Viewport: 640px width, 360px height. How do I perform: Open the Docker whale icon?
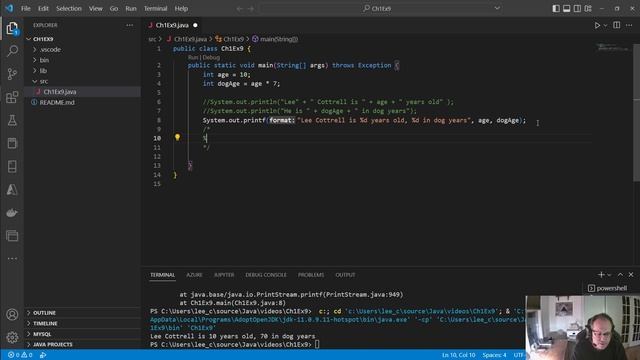click(12, 213)
